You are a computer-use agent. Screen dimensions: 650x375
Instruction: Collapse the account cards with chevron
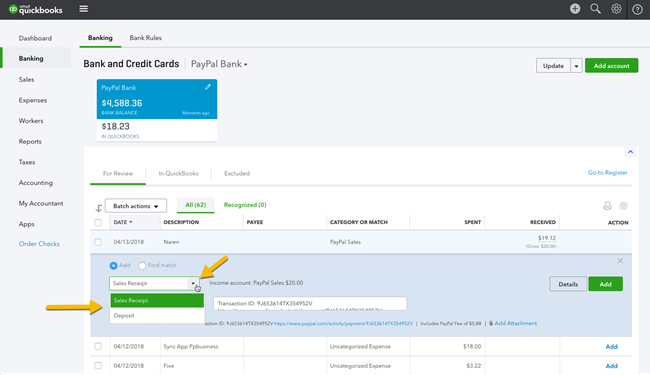630,152
